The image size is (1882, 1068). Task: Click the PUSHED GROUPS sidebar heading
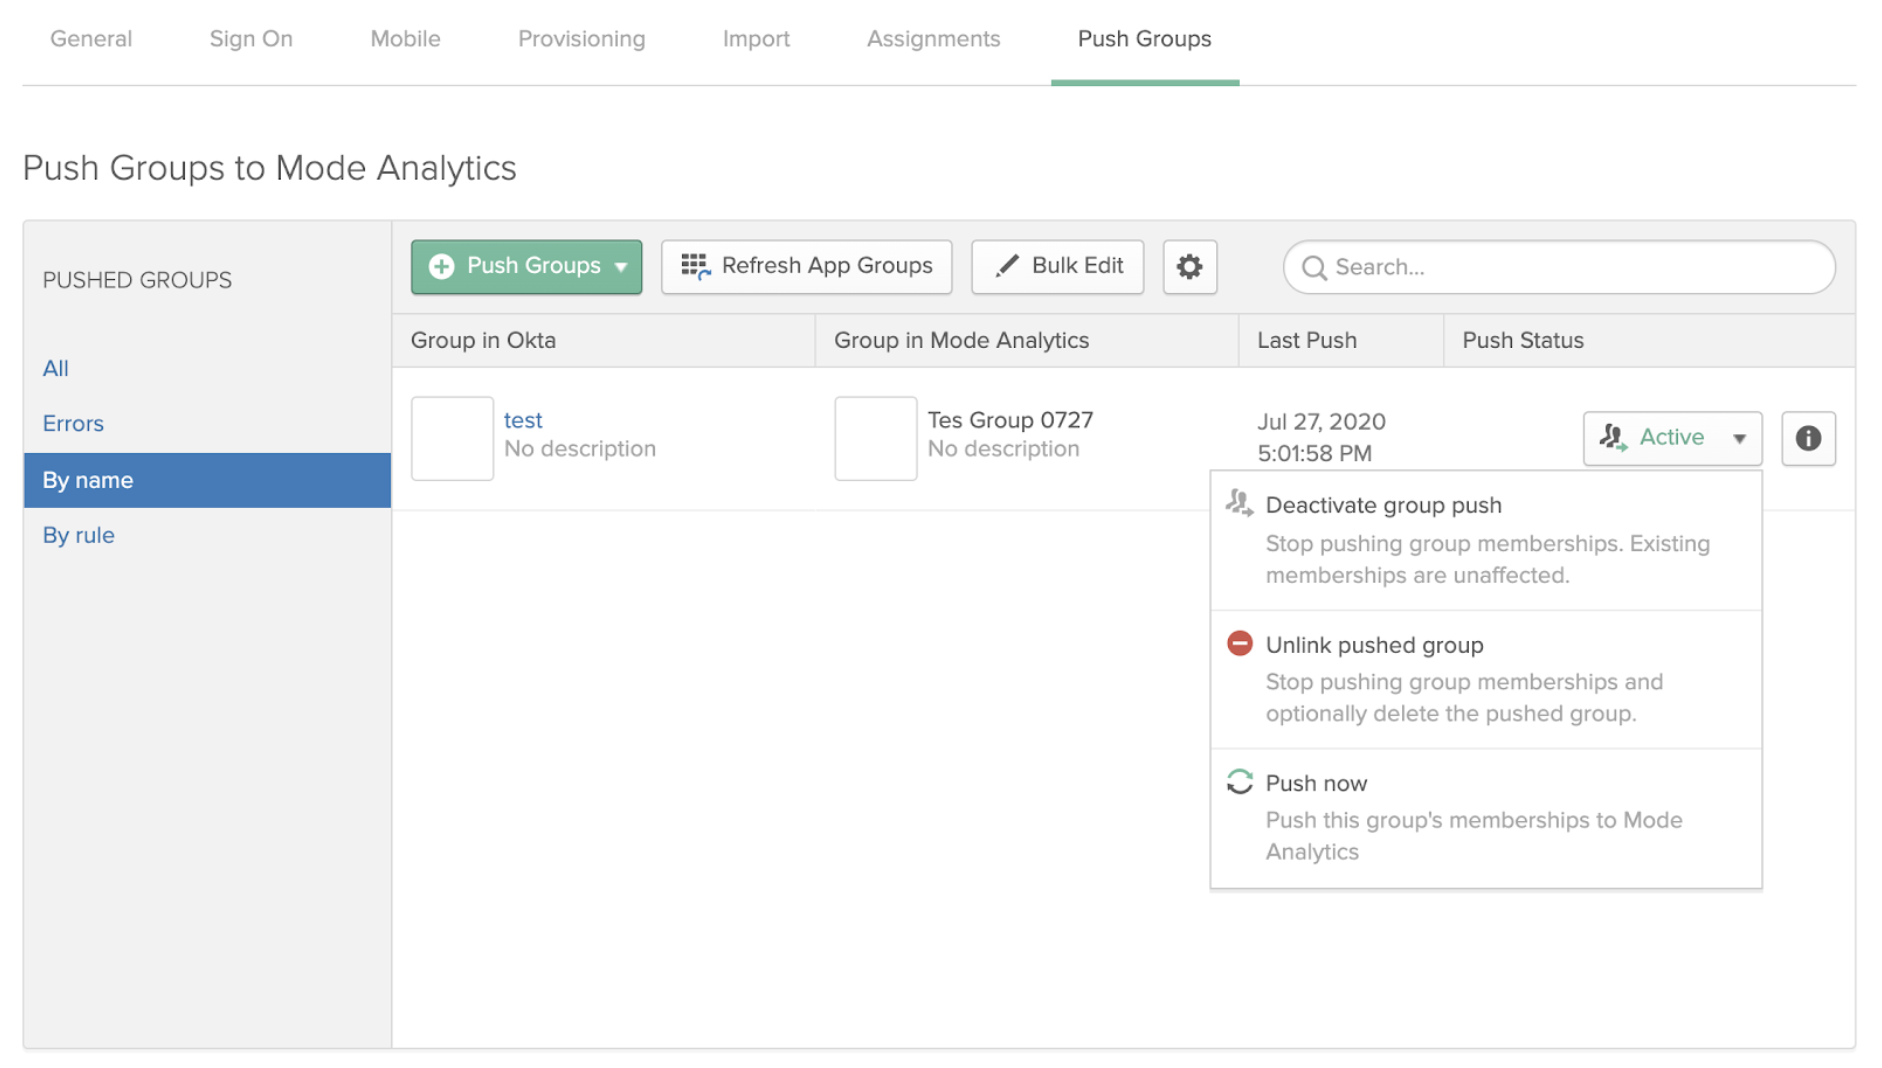click(x=137, y=280)
